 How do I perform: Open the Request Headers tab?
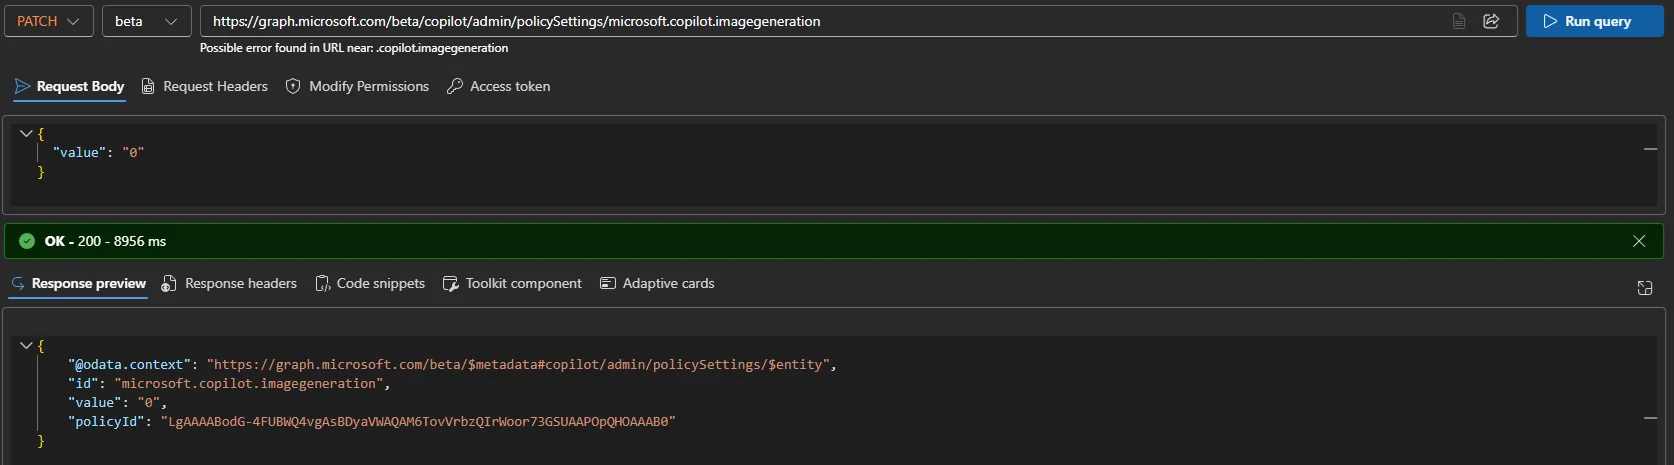click(x=205, y=86)
